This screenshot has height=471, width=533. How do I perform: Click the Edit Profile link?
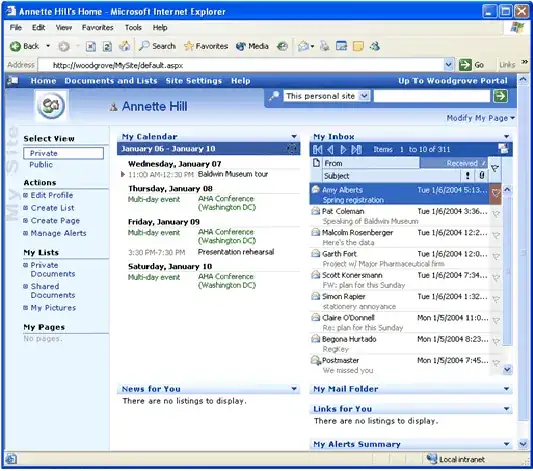(52, 195)
